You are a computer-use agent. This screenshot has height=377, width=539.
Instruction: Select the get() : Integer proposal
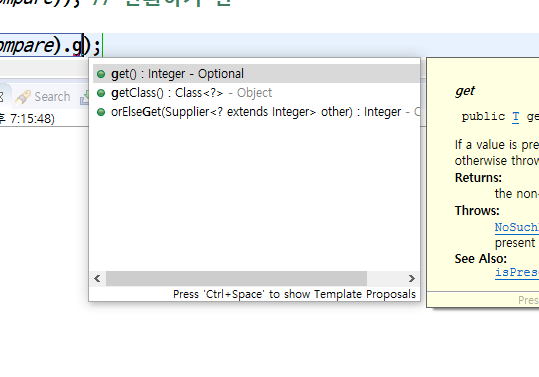[256, 74]
